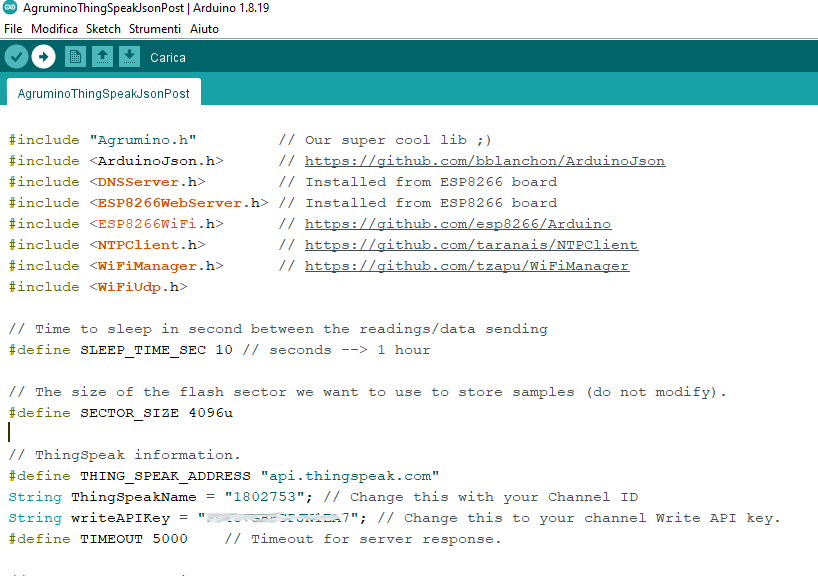
Task: Click the "api.thingspeak.com" address string
Action: pyautogui.click(x=349, y=476)
